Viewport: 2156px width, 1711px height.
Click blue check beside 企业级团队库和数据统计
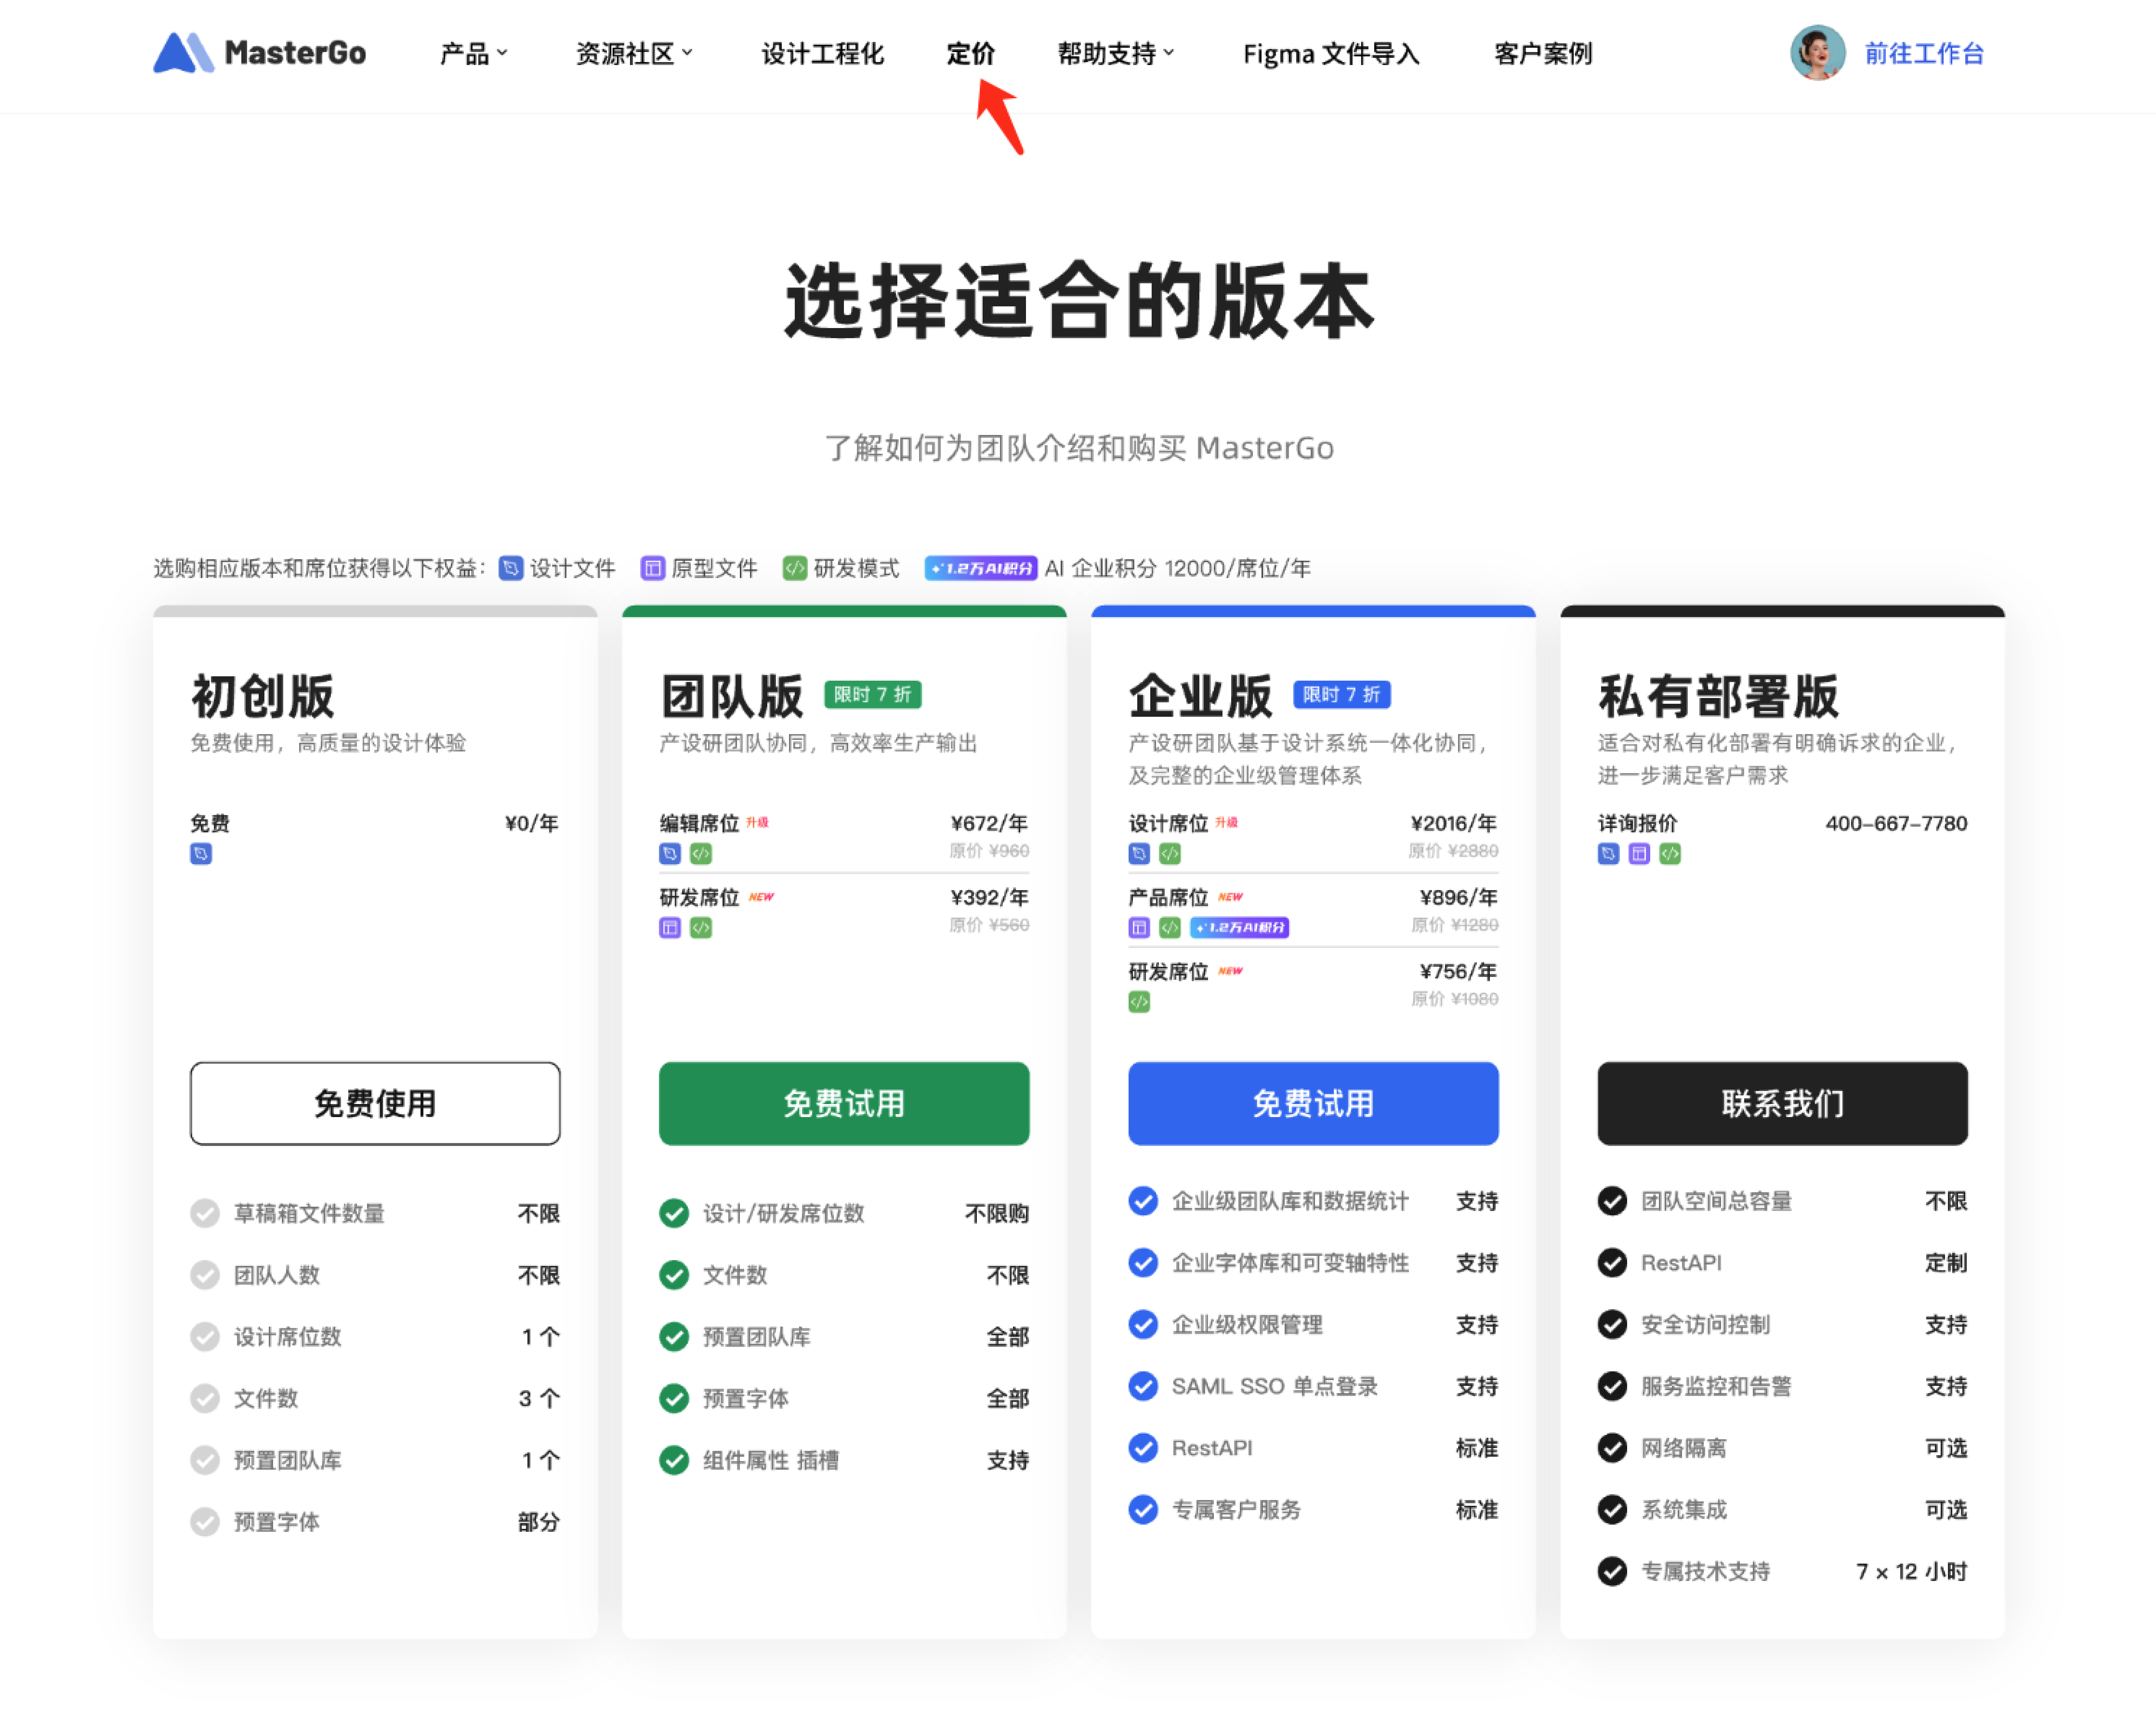[1143, 1201]
